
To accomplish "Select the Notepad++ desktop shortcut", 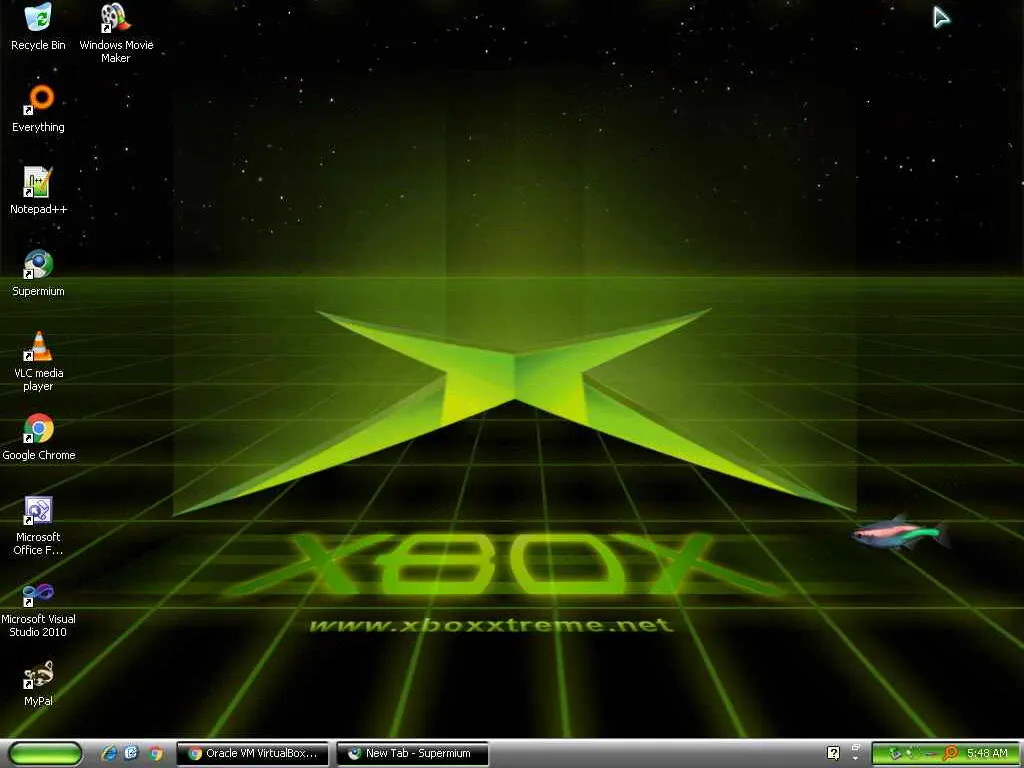I will click(38, 191).
